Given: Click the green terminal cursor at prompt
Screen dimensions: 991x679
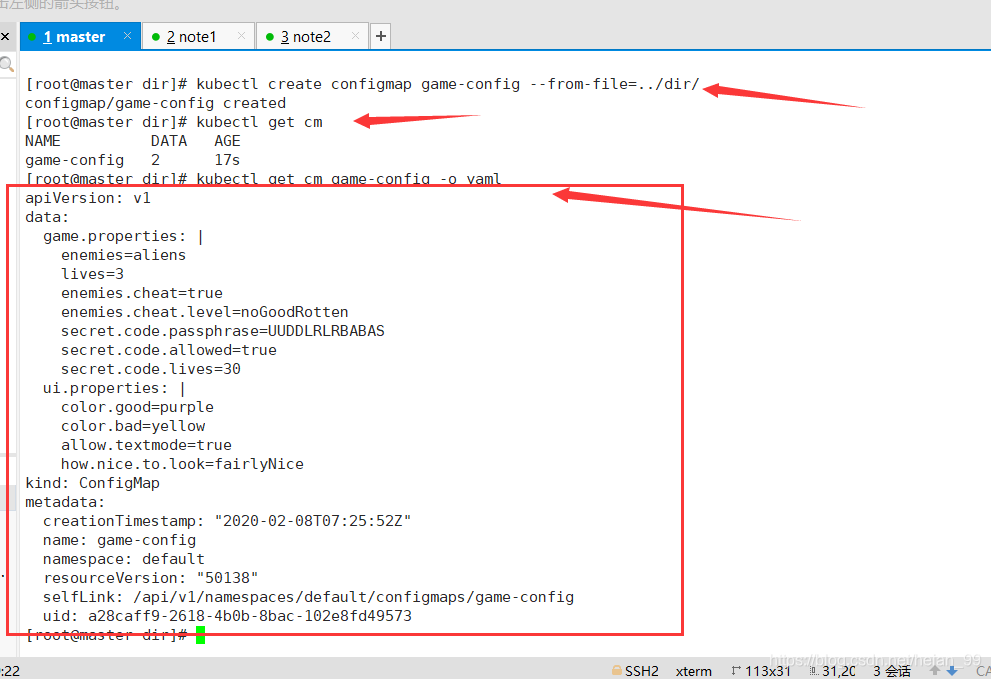Looking at the screenshot, I should 200,635.
